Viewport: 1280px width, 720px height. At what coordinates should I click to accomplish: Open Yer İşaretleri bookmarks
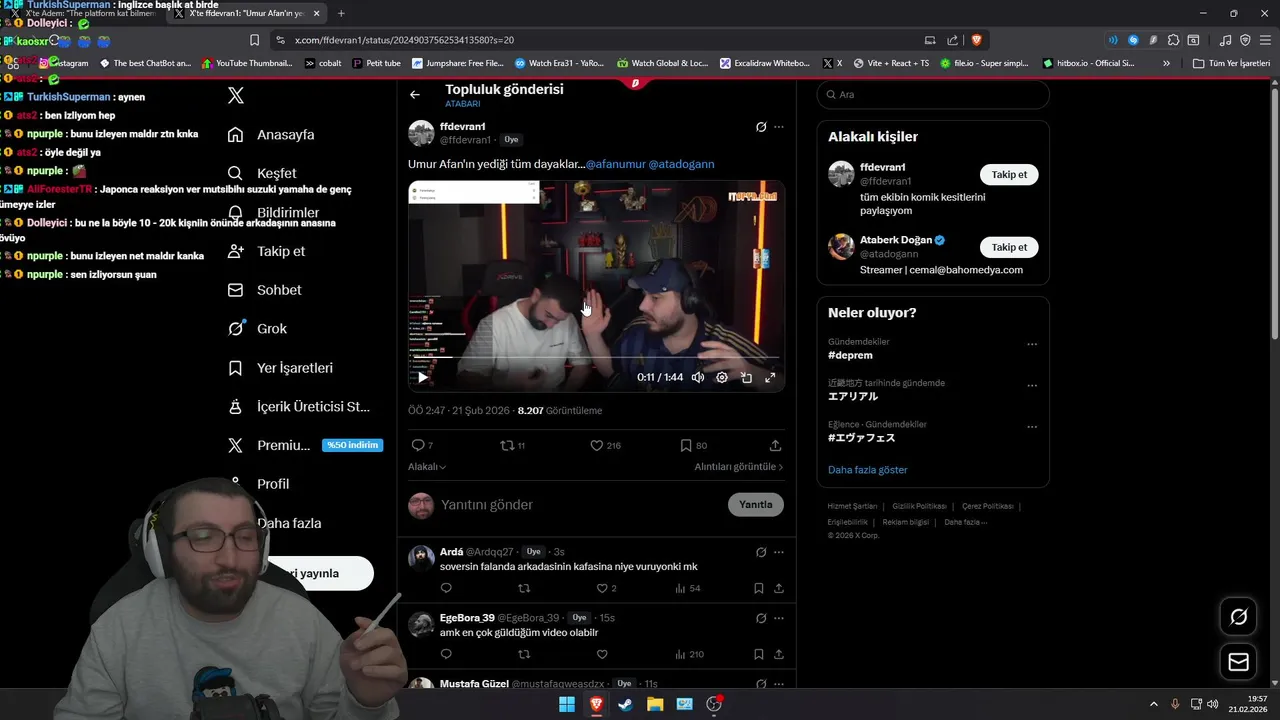[280, 368]
